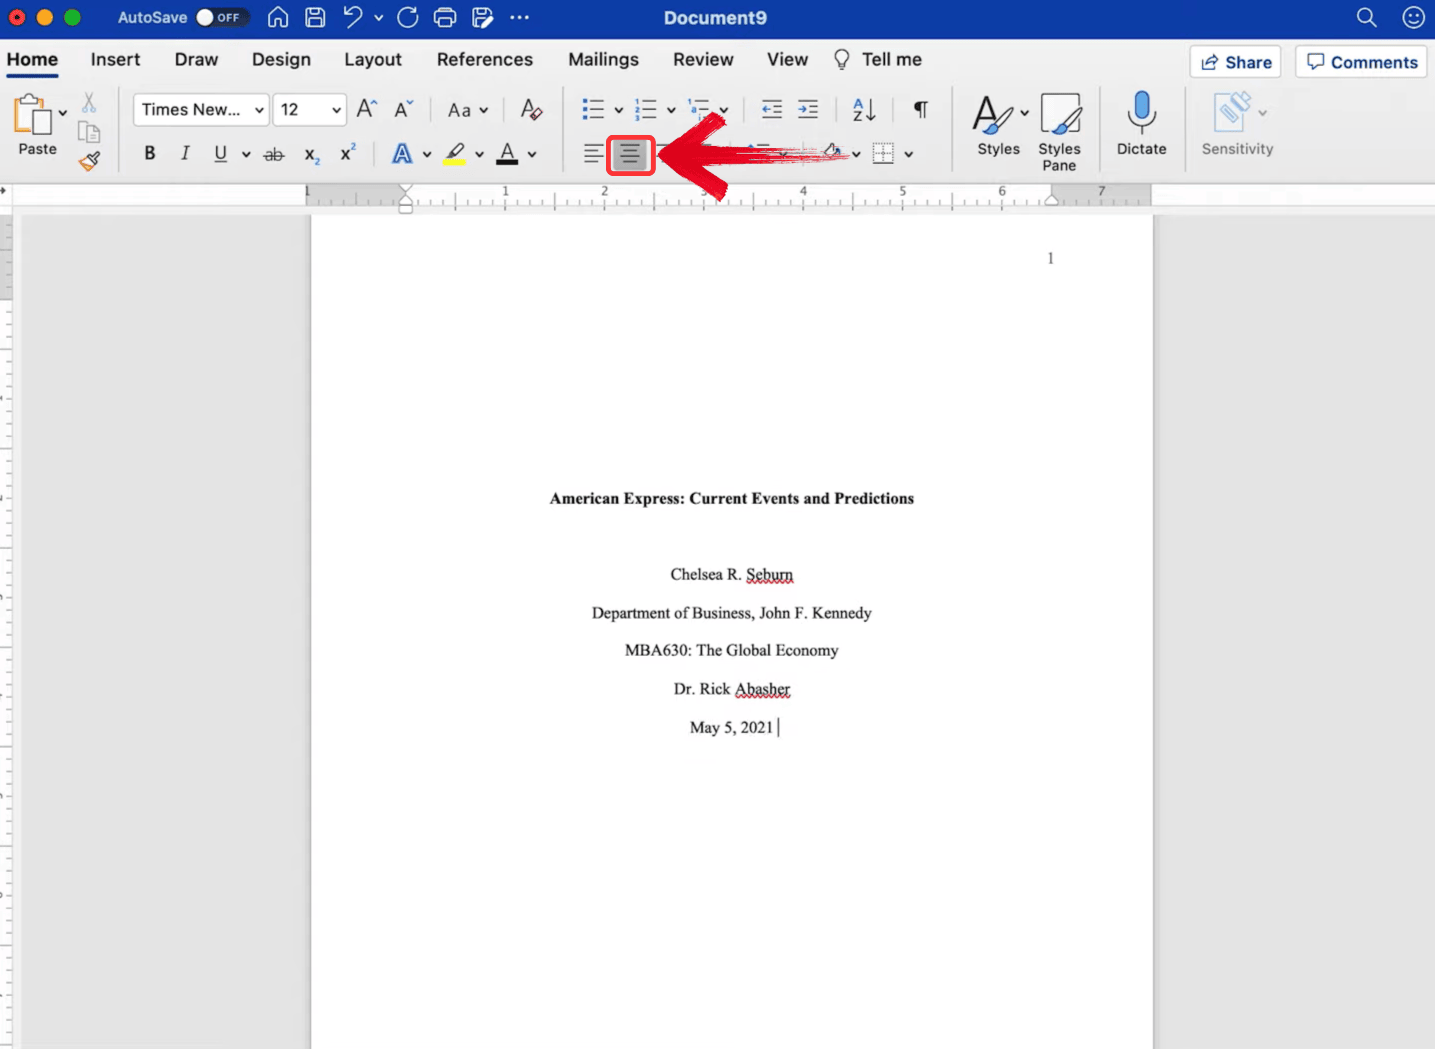Toggle paragraph mark visibility
Screen dimensions: 1435x1049
(920, 110)
